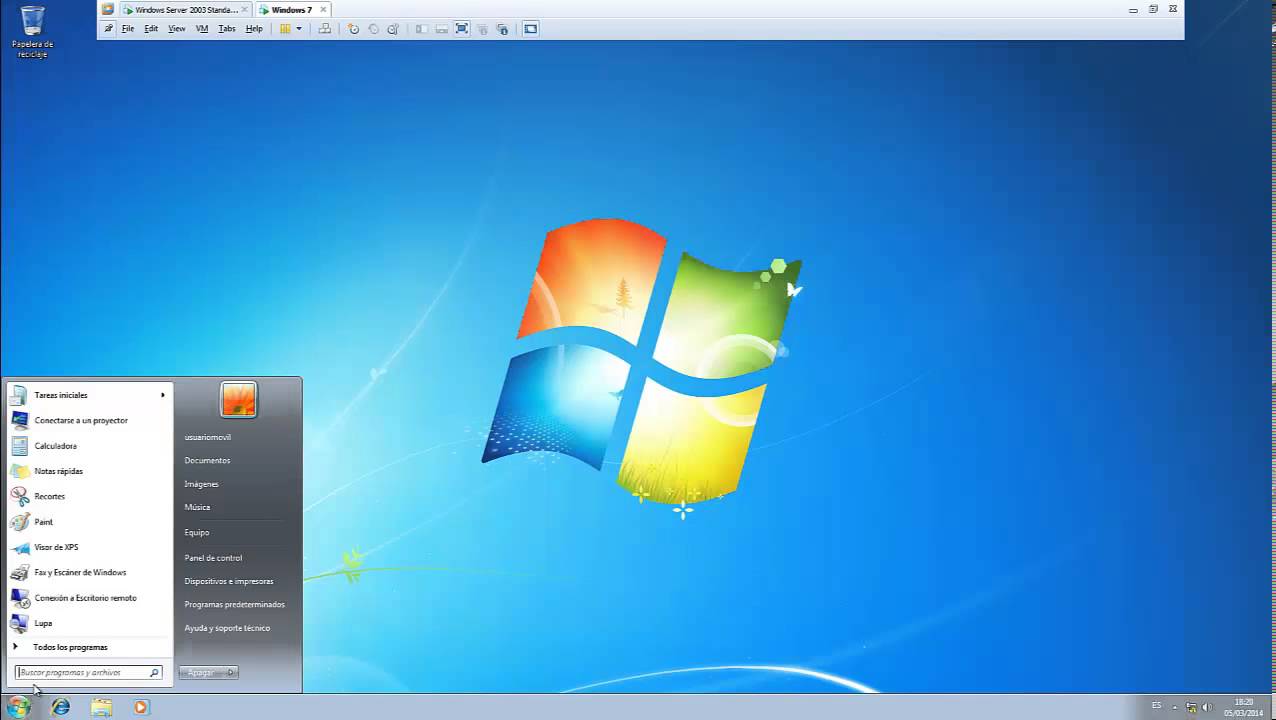
Task: Click the Windows Start orb
Action: [x=19, y=706]
